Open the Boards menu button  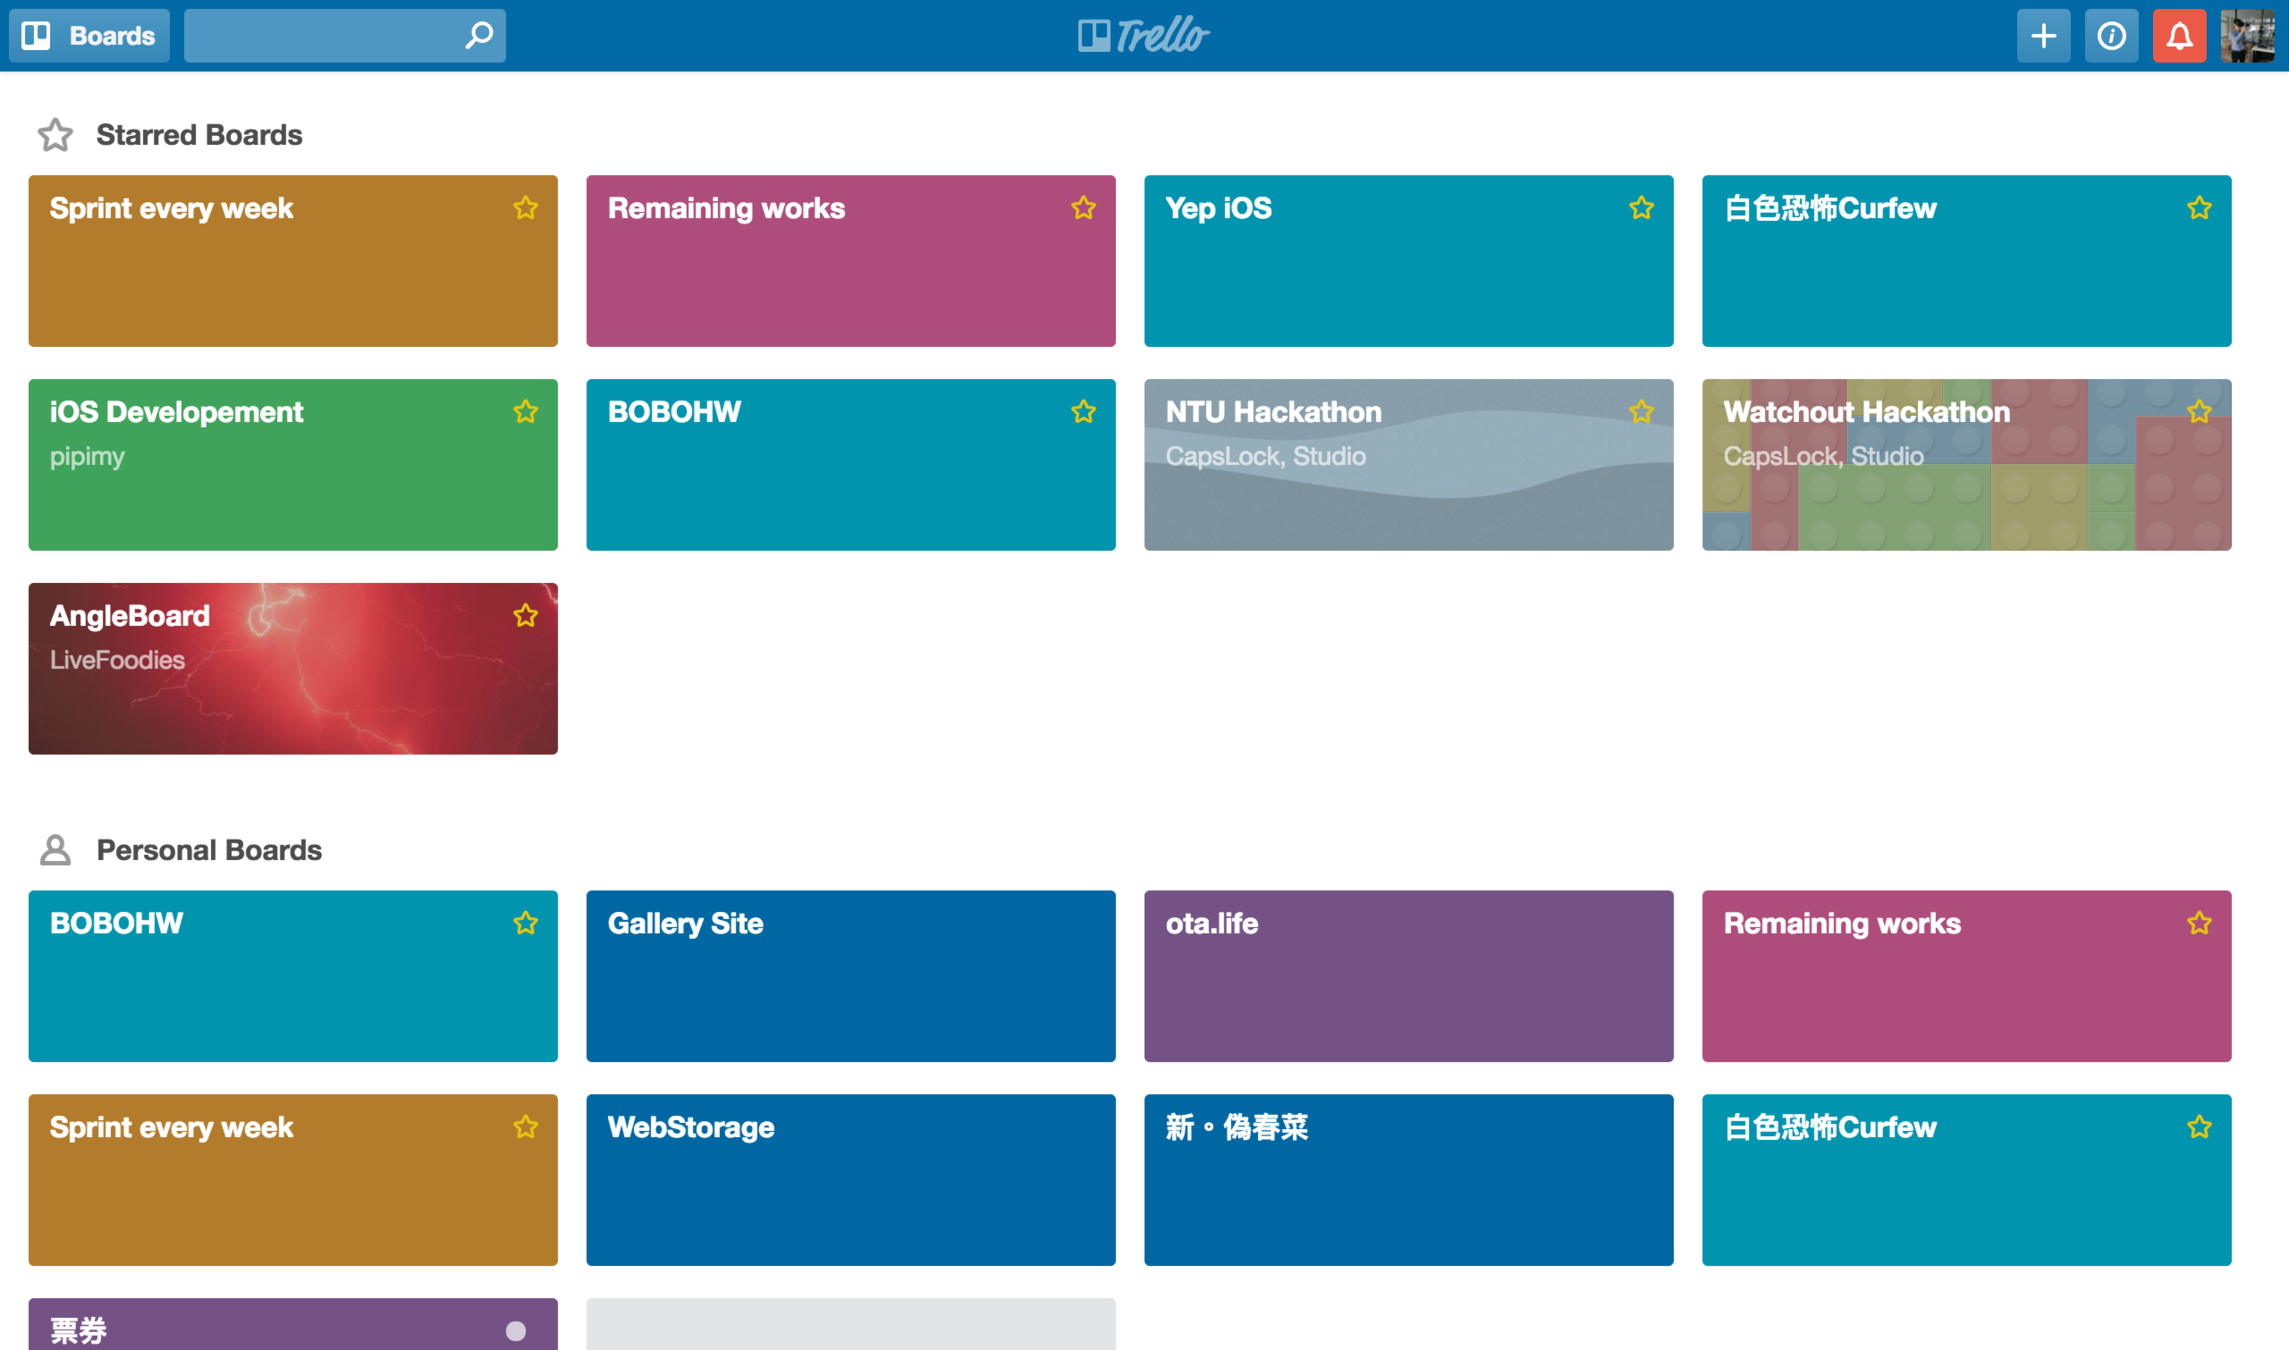[89, 36]
